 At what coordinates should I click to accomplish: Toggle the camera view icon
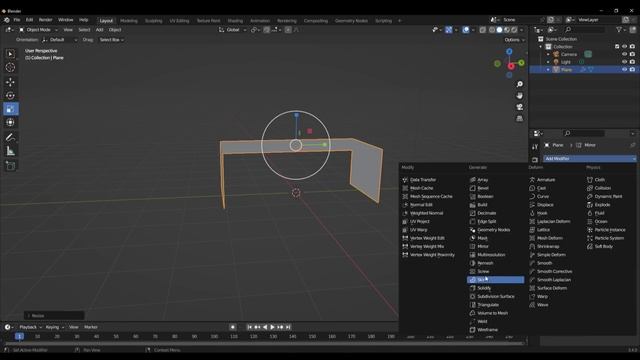(x=519, y=107)
